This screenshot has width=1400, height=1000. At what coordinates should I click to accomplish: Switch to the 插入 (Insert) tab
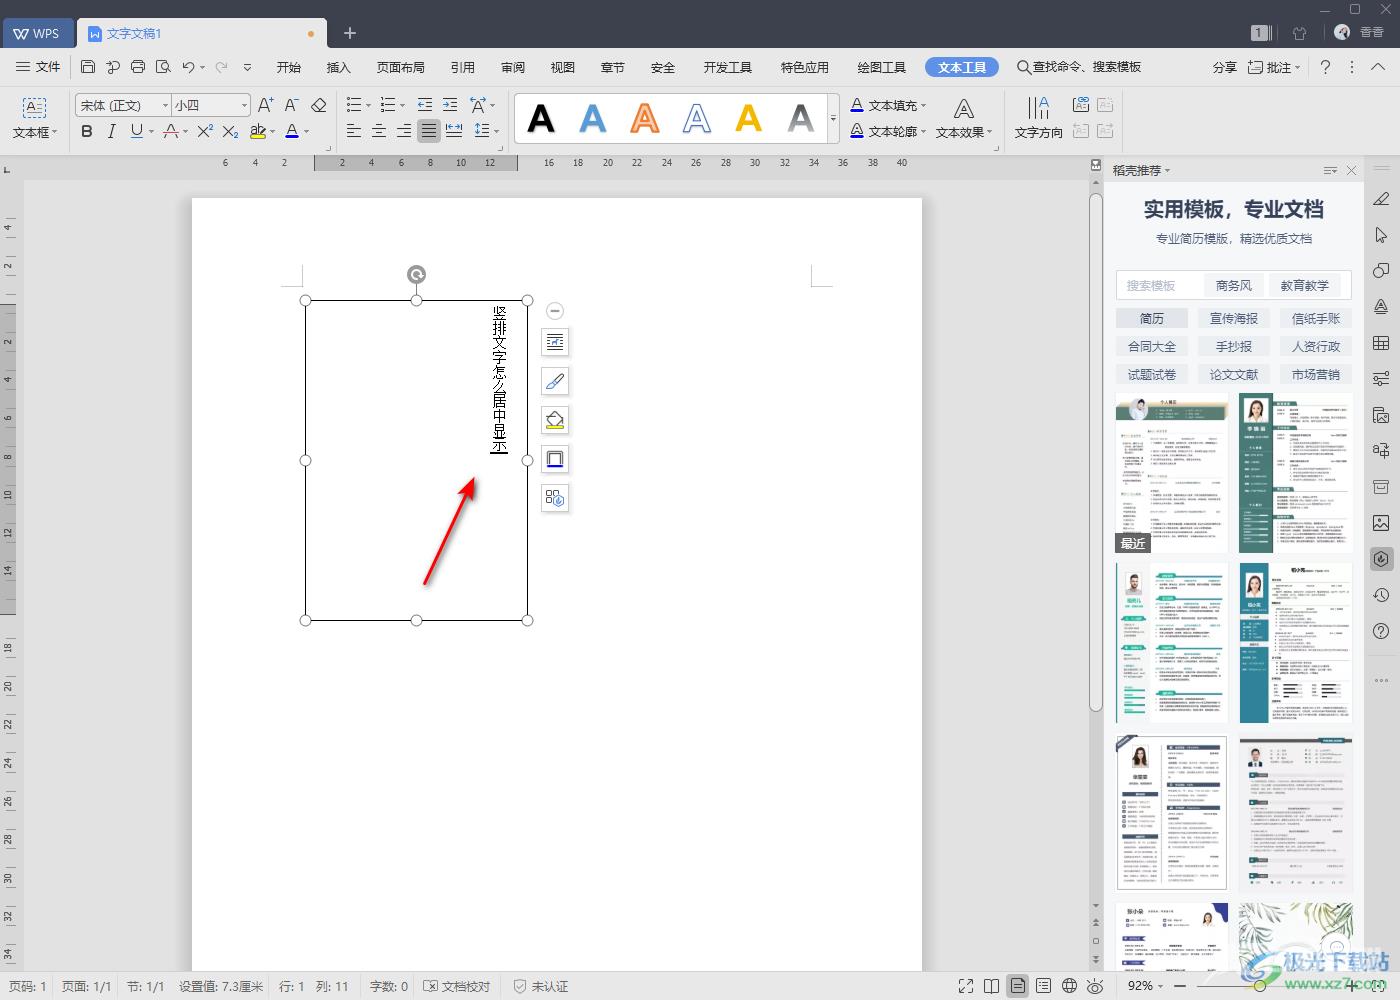pyautogui.click(x=339, y=67)
